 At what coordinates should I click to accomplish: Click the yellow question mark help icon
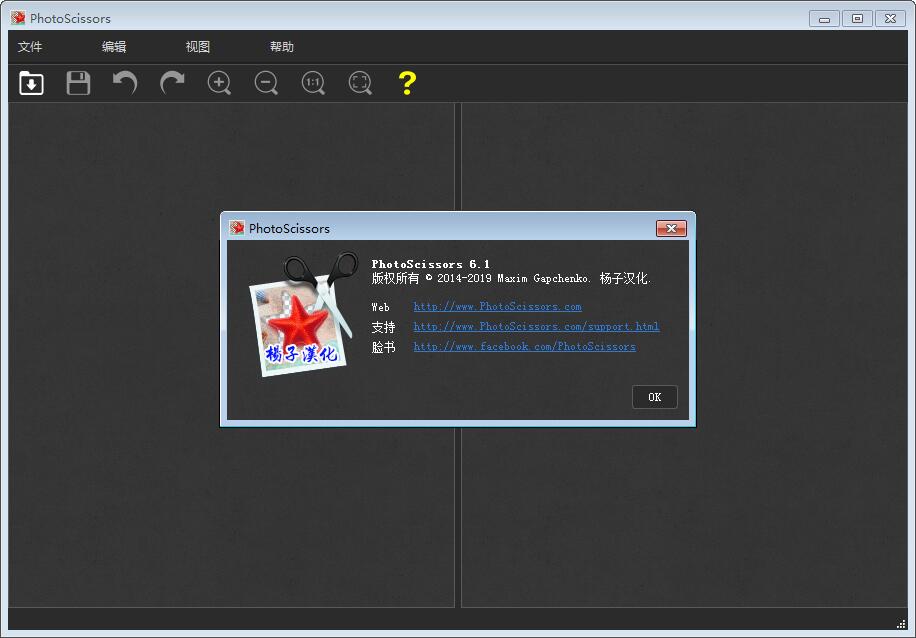point(406,83)
